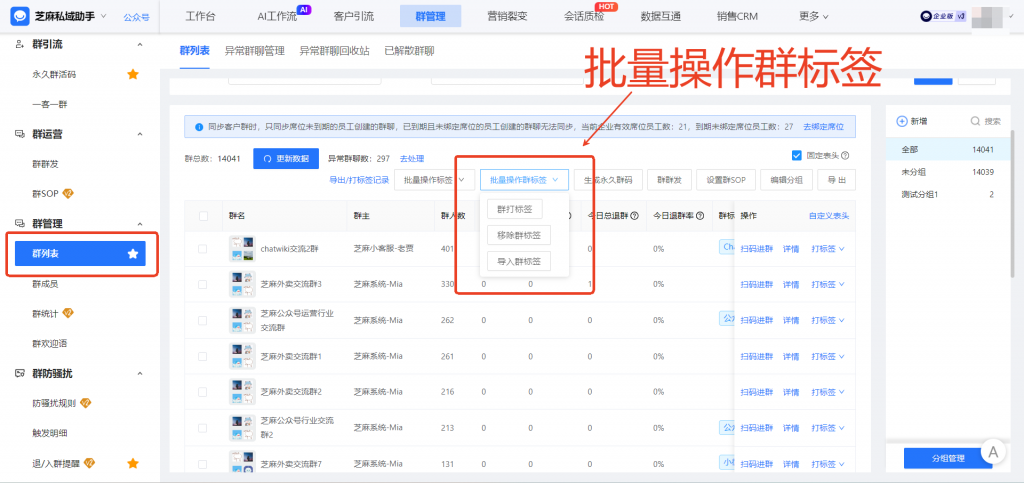This screenshot has height=483, width=1024.
Task: Click the 去处理 link
Action: pos(412,159)
